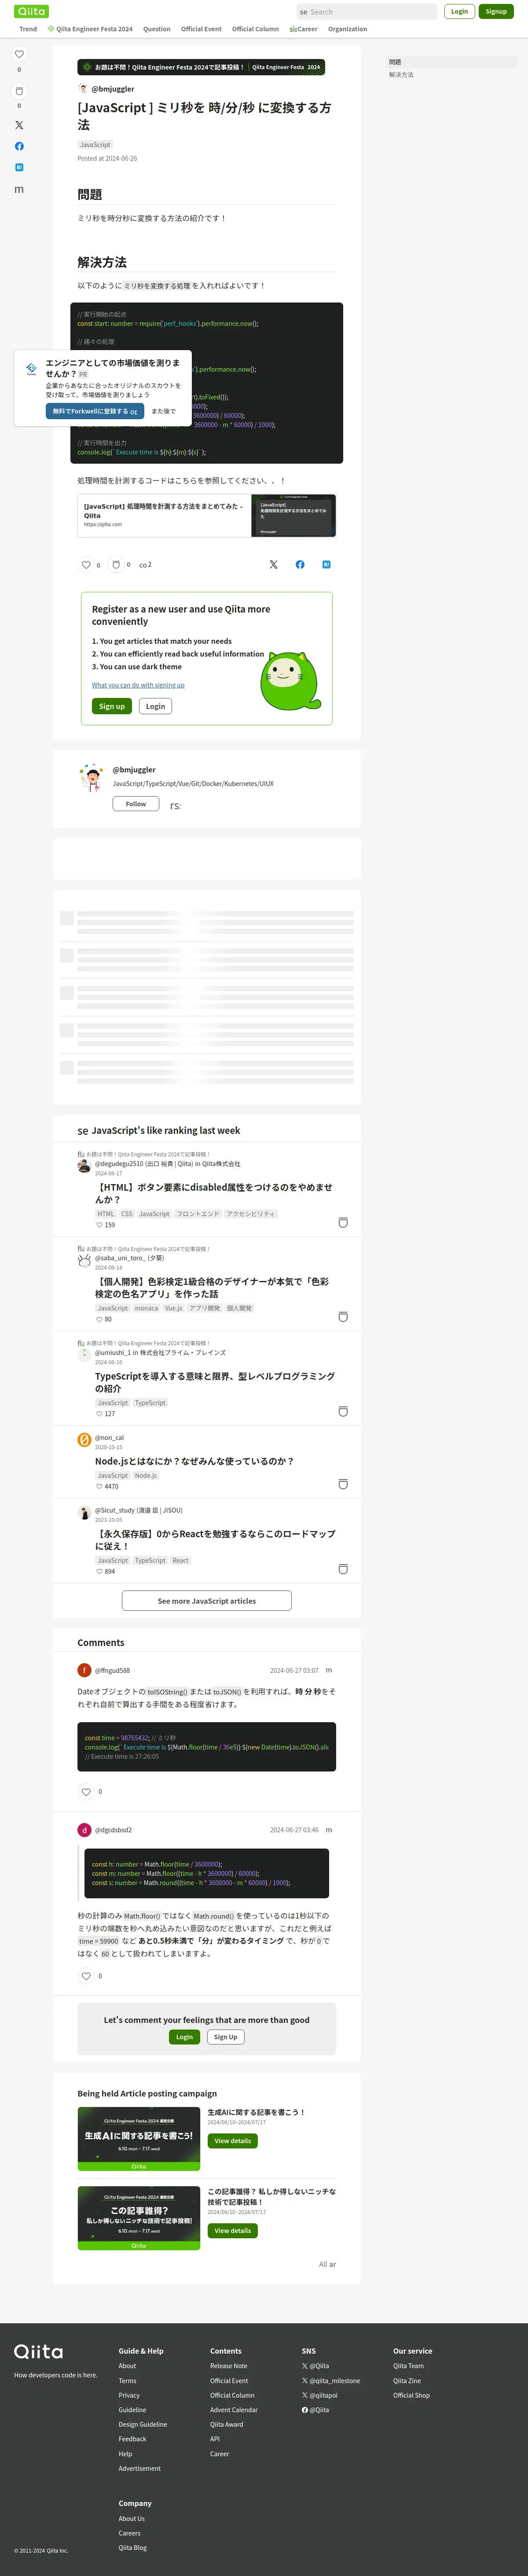This screenshot has width=528, height=2576.
Task: Jump to 解決方法 in the table of contents
Action: (401, 75)
